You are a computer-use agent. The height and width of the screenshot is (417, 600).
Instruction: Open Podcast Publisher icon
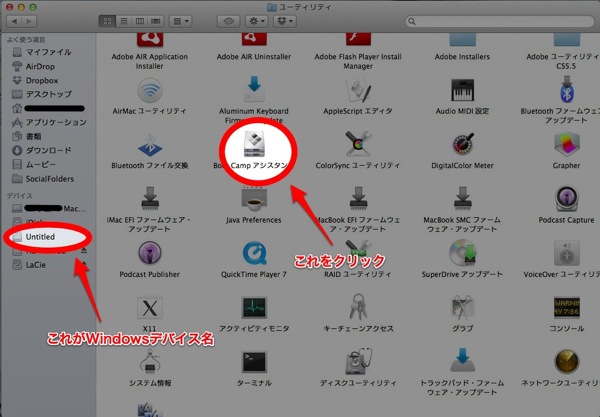coord(150,253)
